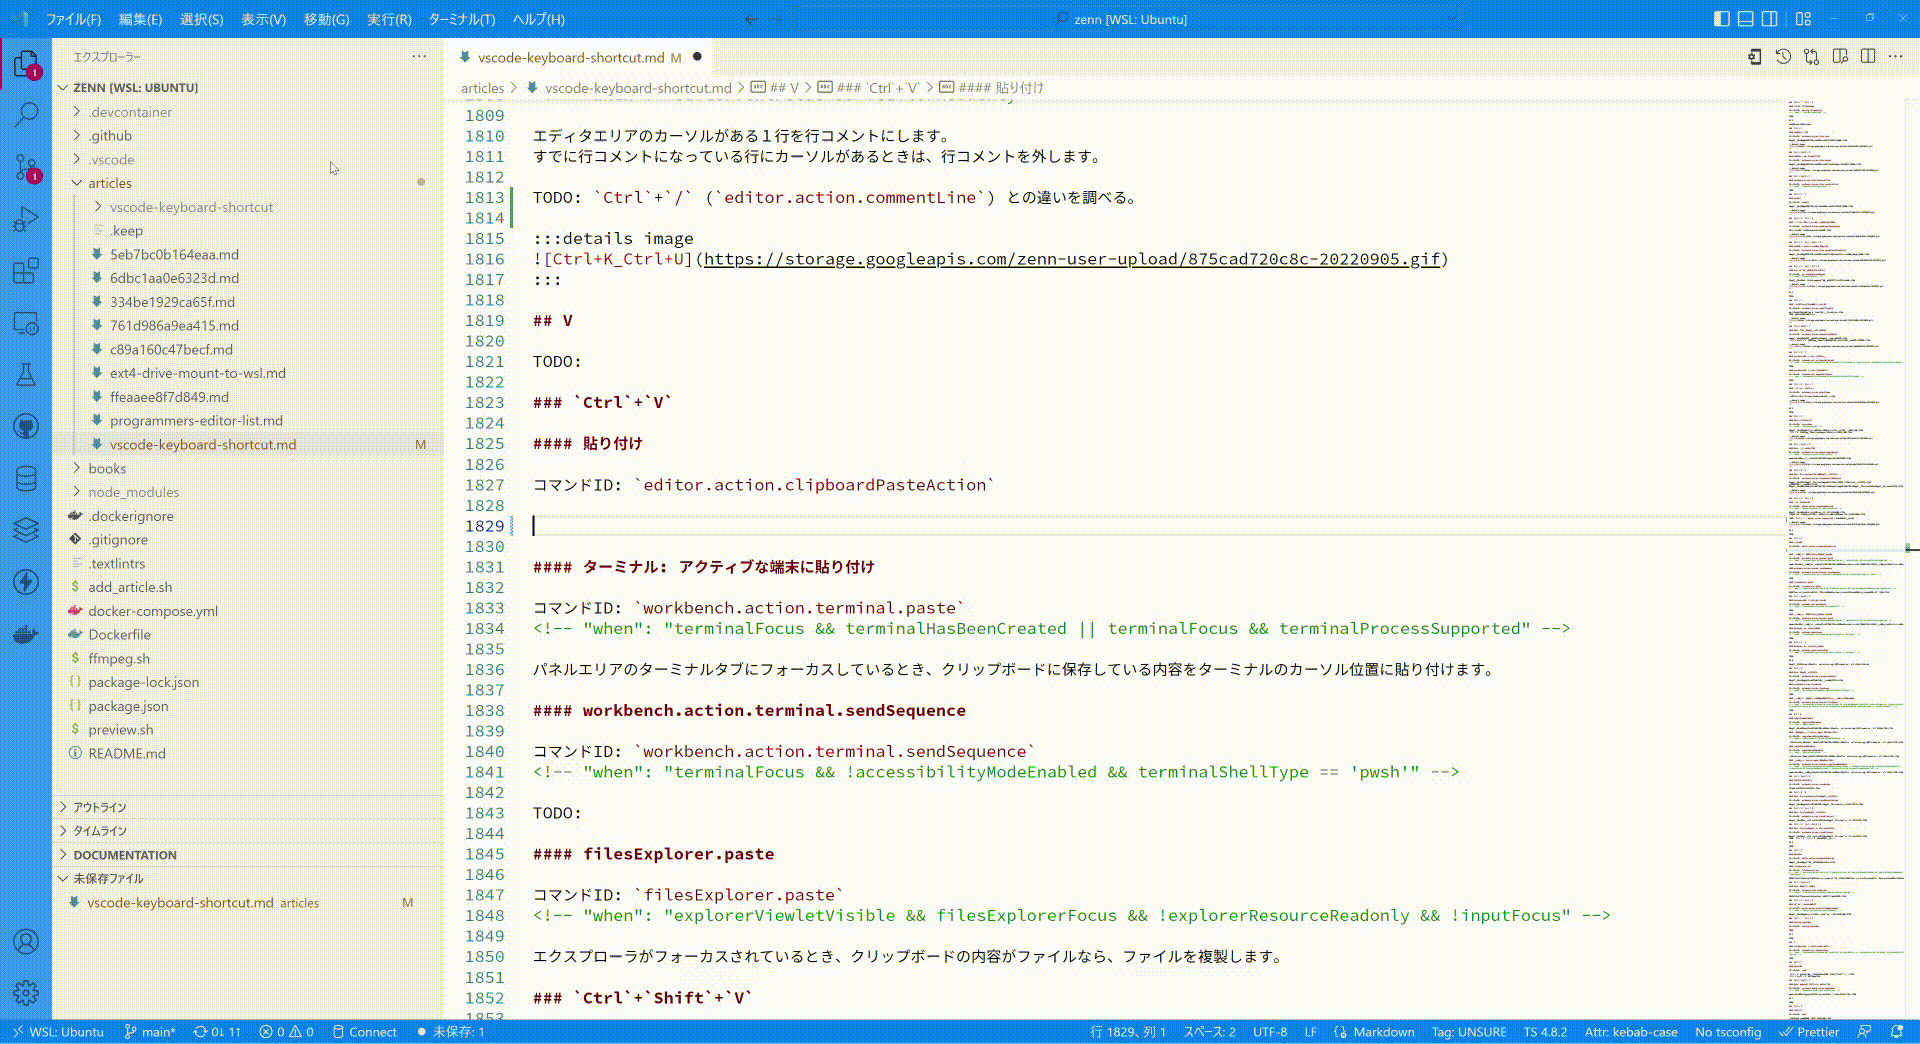
Task: Open the Testing flask view
Action: [x=26, y=375]
